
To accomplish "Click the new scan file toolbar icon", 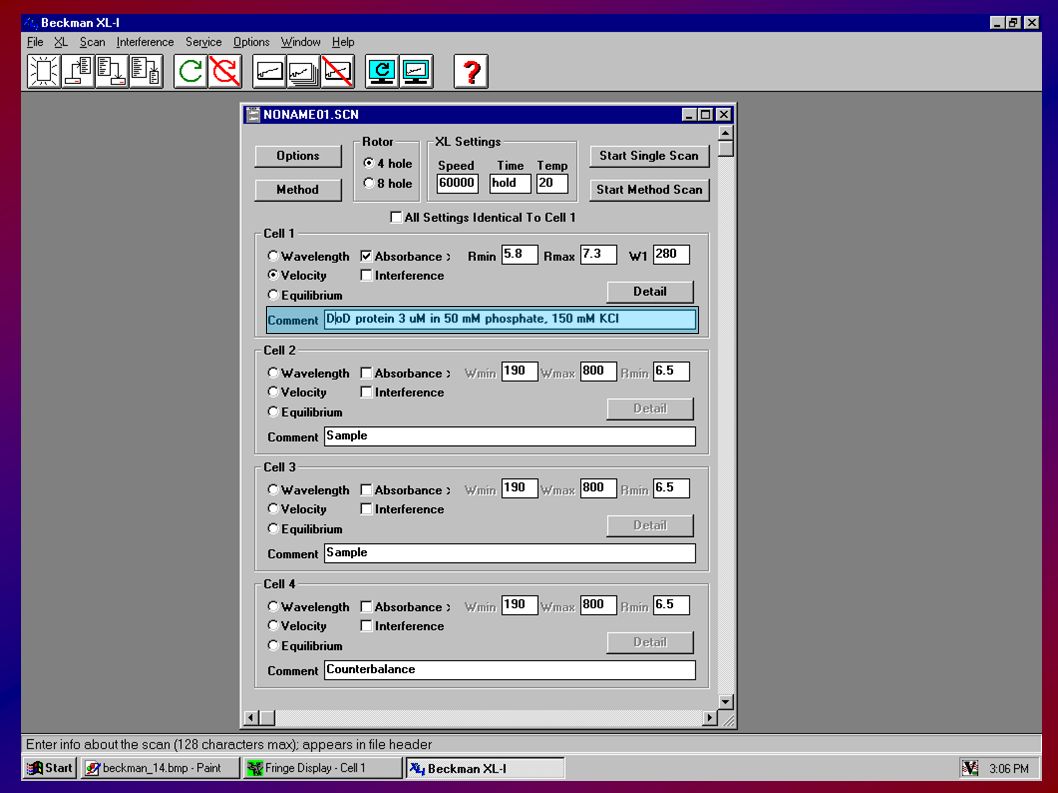I will pos(44,71).
